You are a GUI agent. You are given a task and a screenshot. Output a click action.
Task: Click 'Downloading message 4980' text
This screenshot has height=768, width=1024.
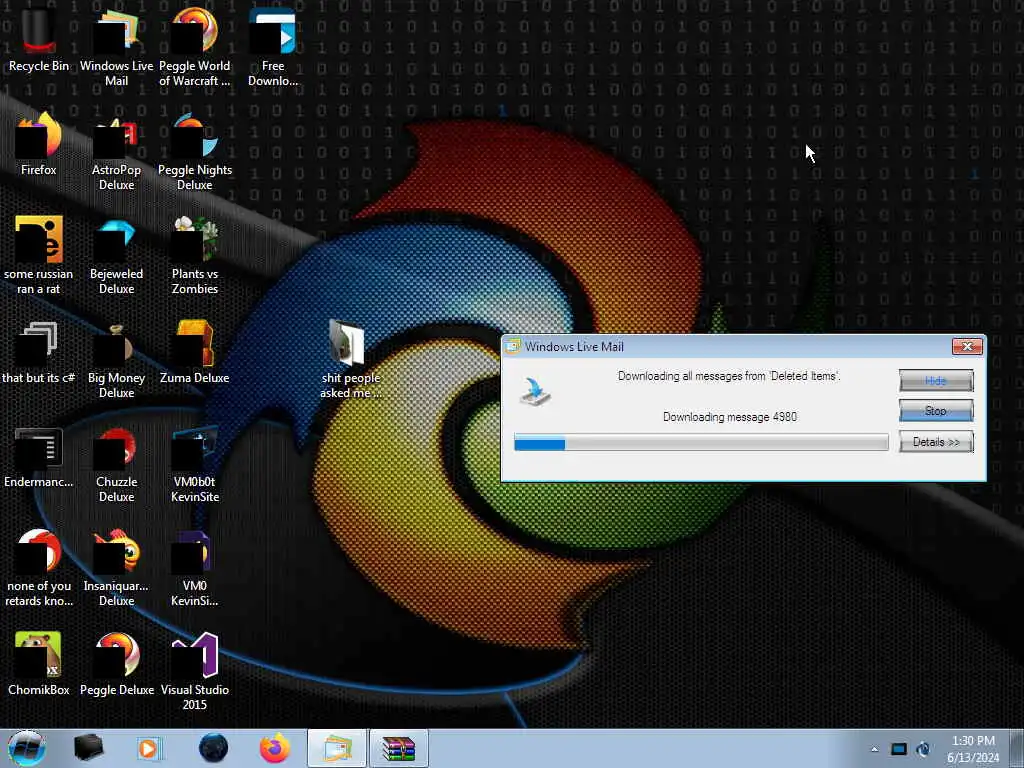click(729, 417)
